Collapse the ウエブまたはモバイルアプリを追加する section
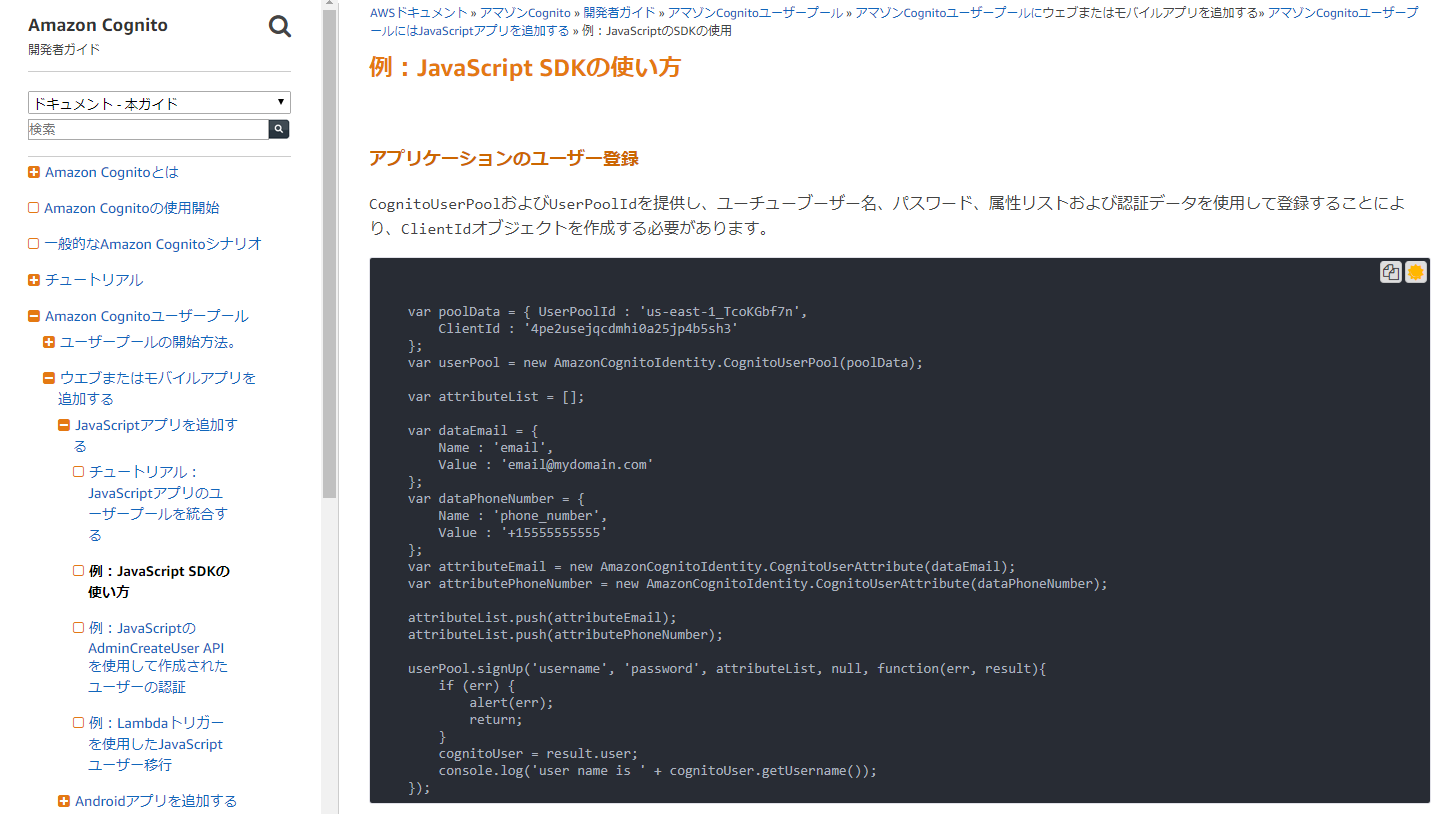The height and width of the screenshot is (814, 1447). pyautogui.click(x=48, y=377)
